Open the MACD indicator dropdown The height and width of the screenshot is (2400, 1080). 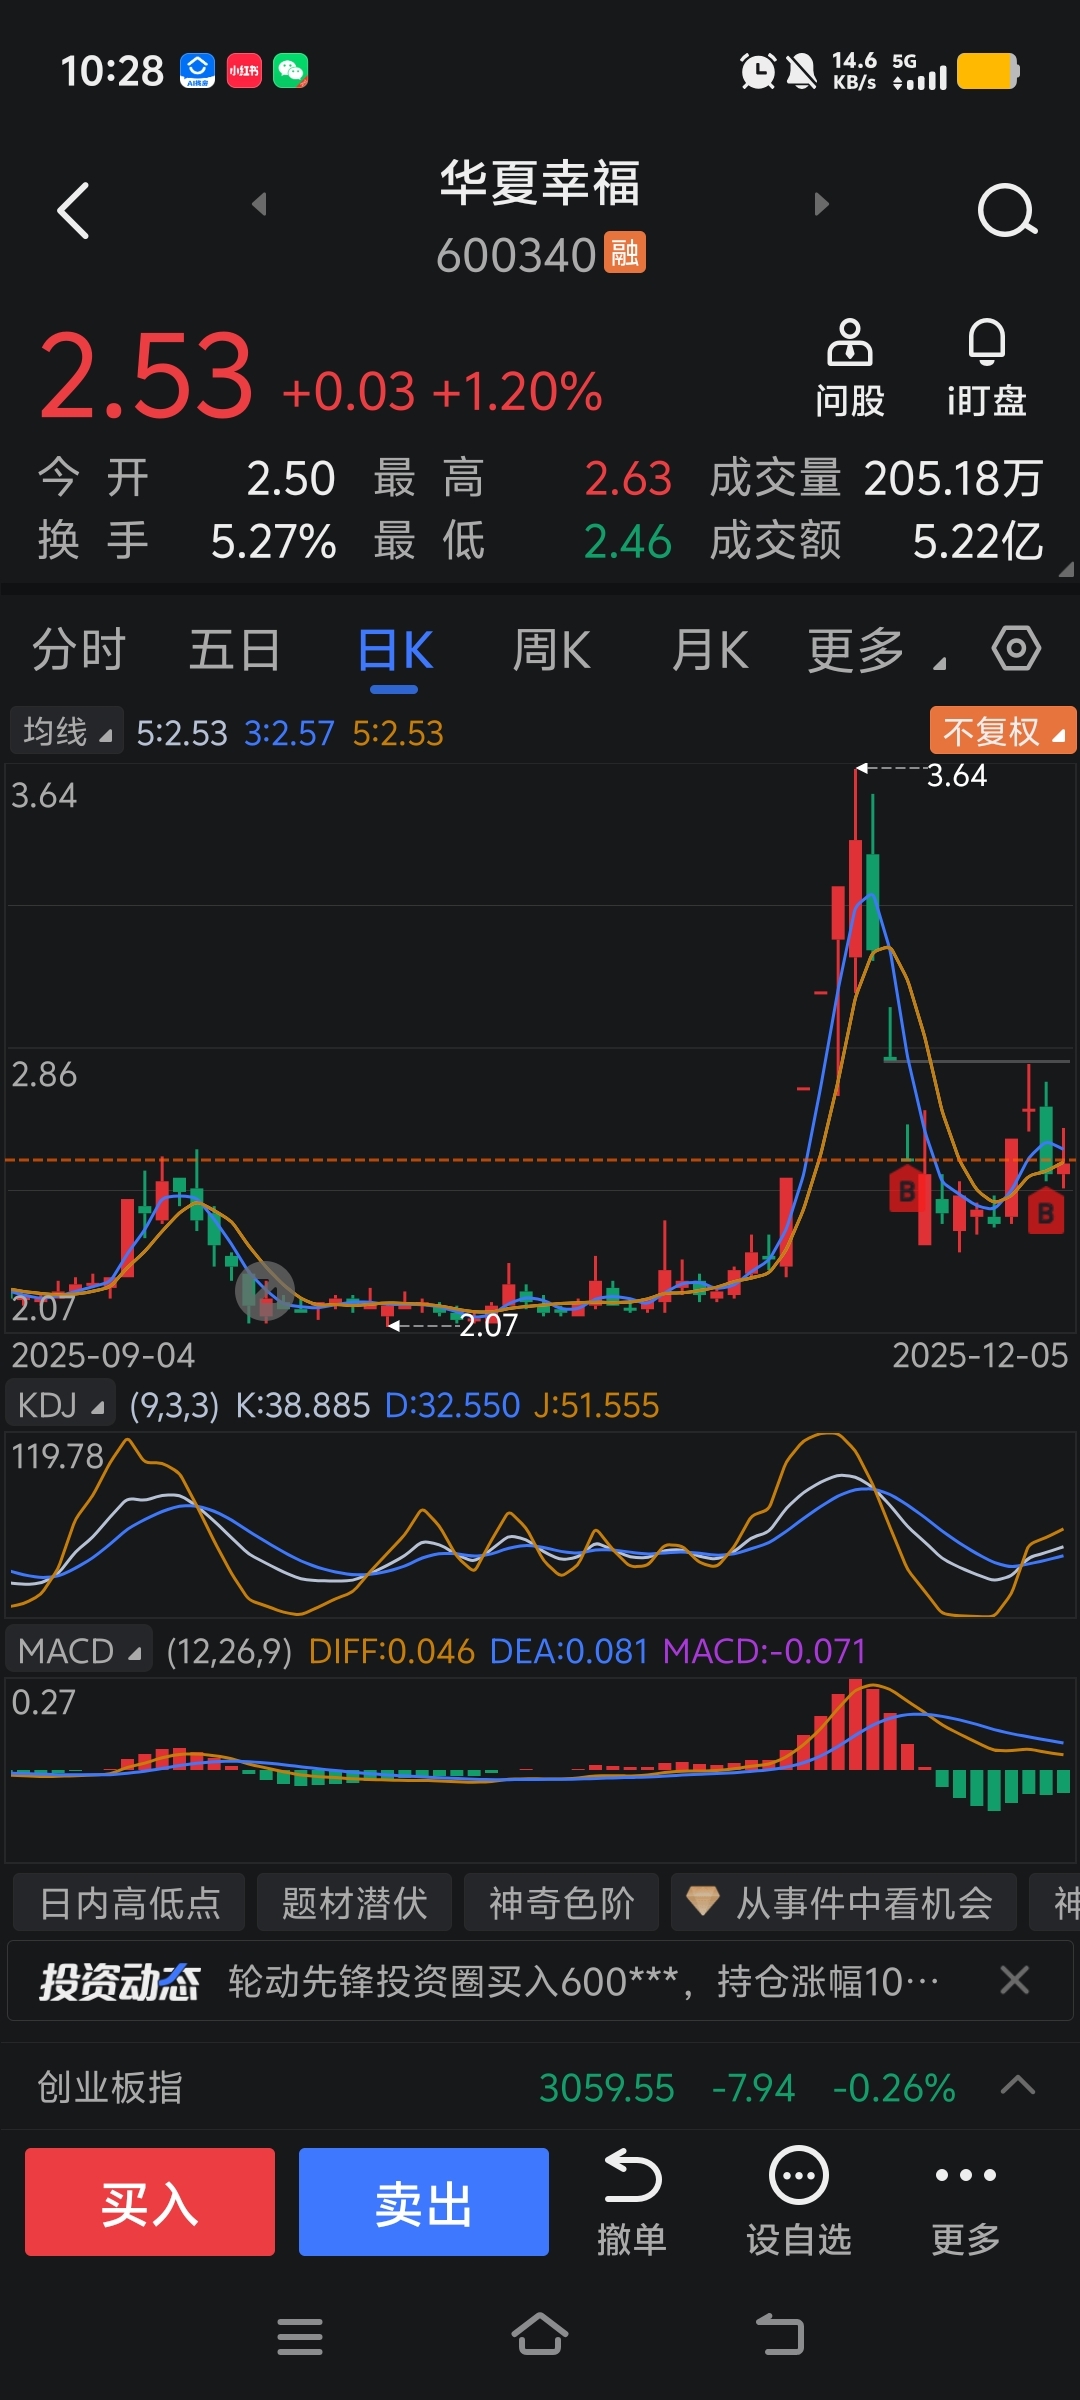(79, 1650)
